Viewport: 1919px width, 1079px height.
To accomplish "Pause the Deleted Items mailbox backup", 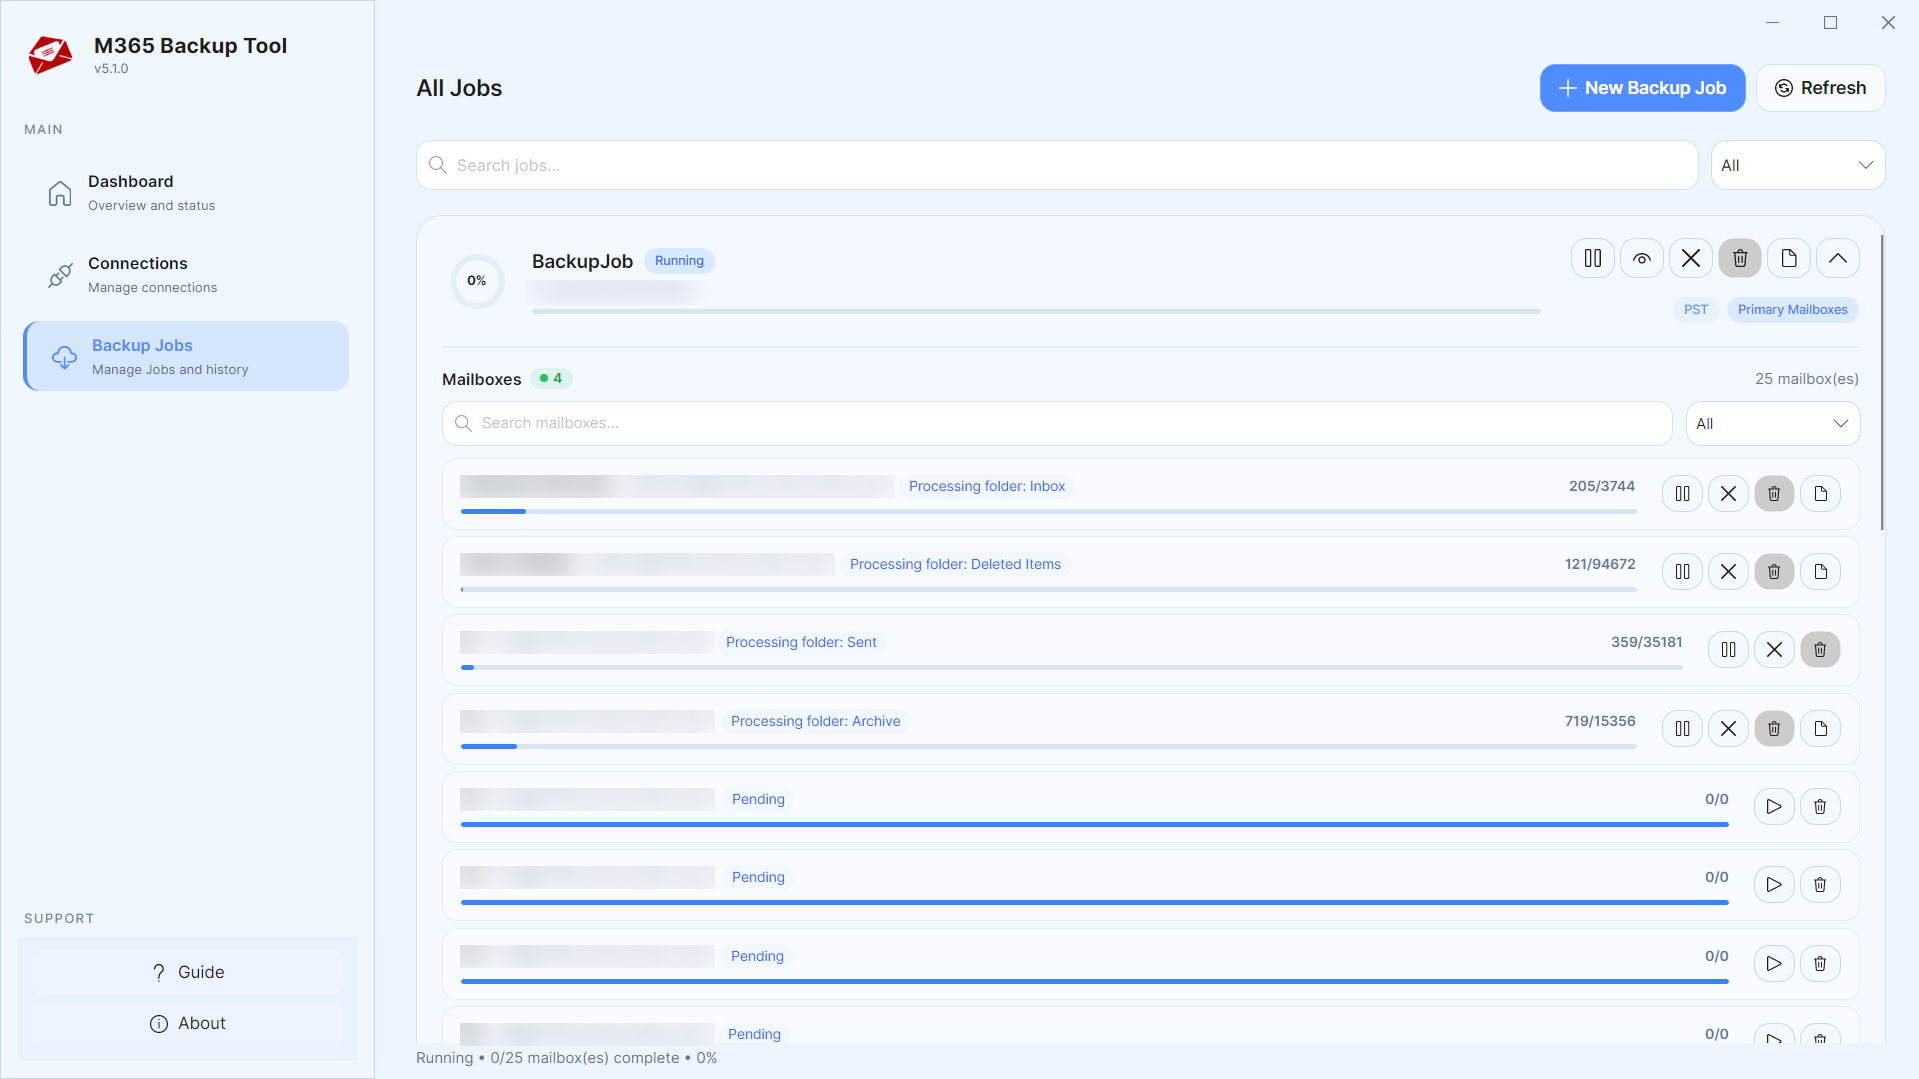I will 1683,572.
